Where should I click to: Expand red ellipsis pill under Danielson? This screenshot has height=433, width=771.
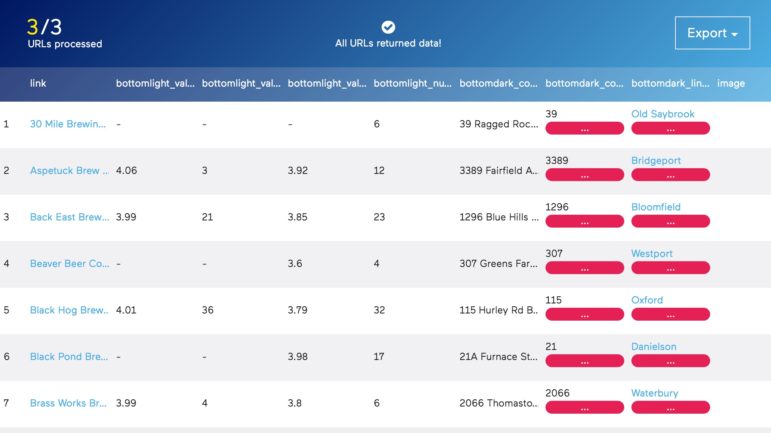pyautogui.click(x=671, y=361)
